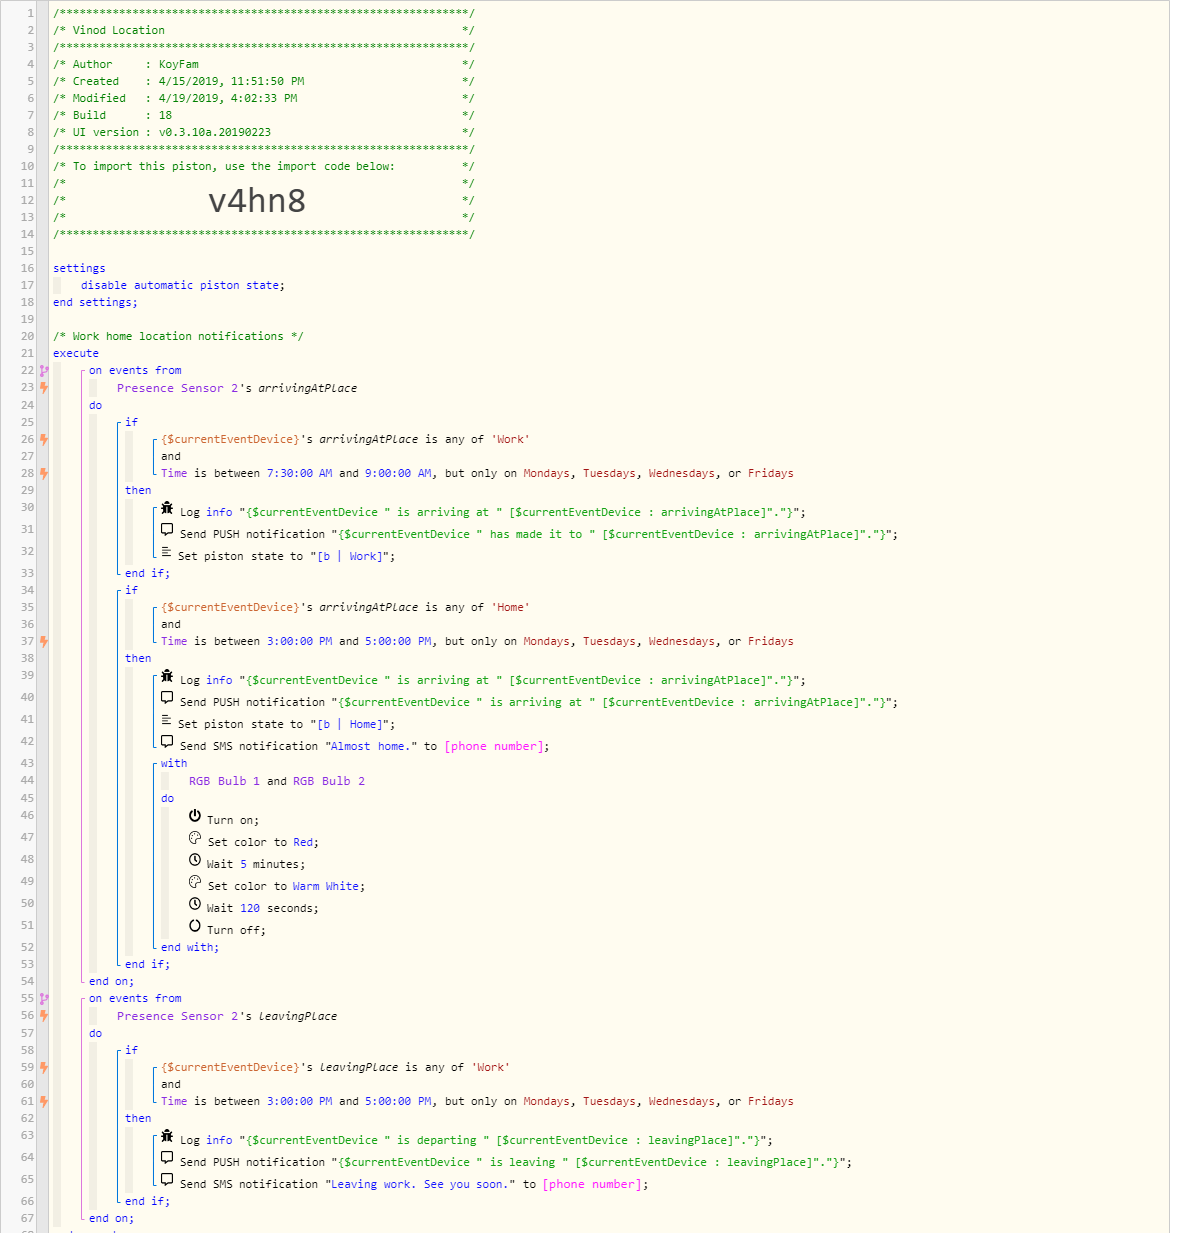
Task: Click 3:00:00 PM on line 37
Action: [299, 641]
